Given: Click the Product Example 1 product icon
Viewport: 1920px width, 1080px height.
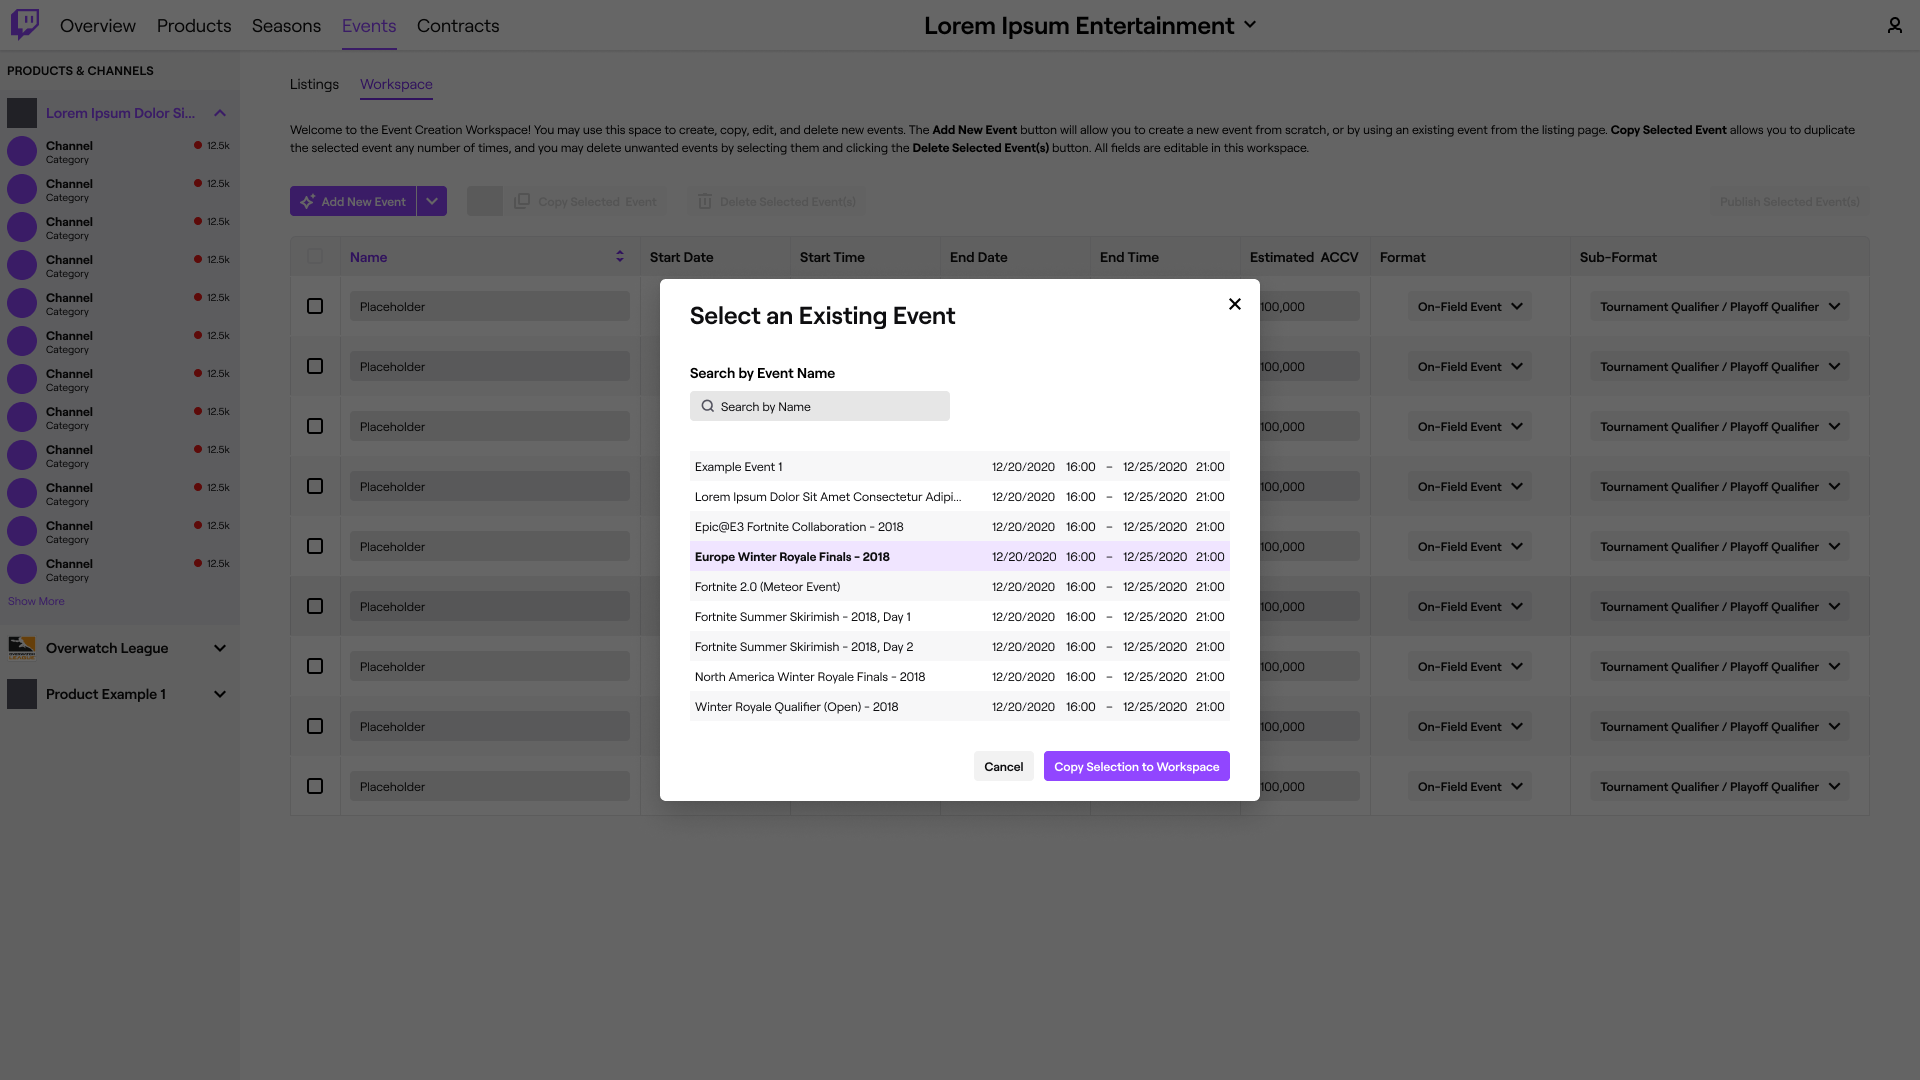Looking at the screenshot, I should [22, 694].
